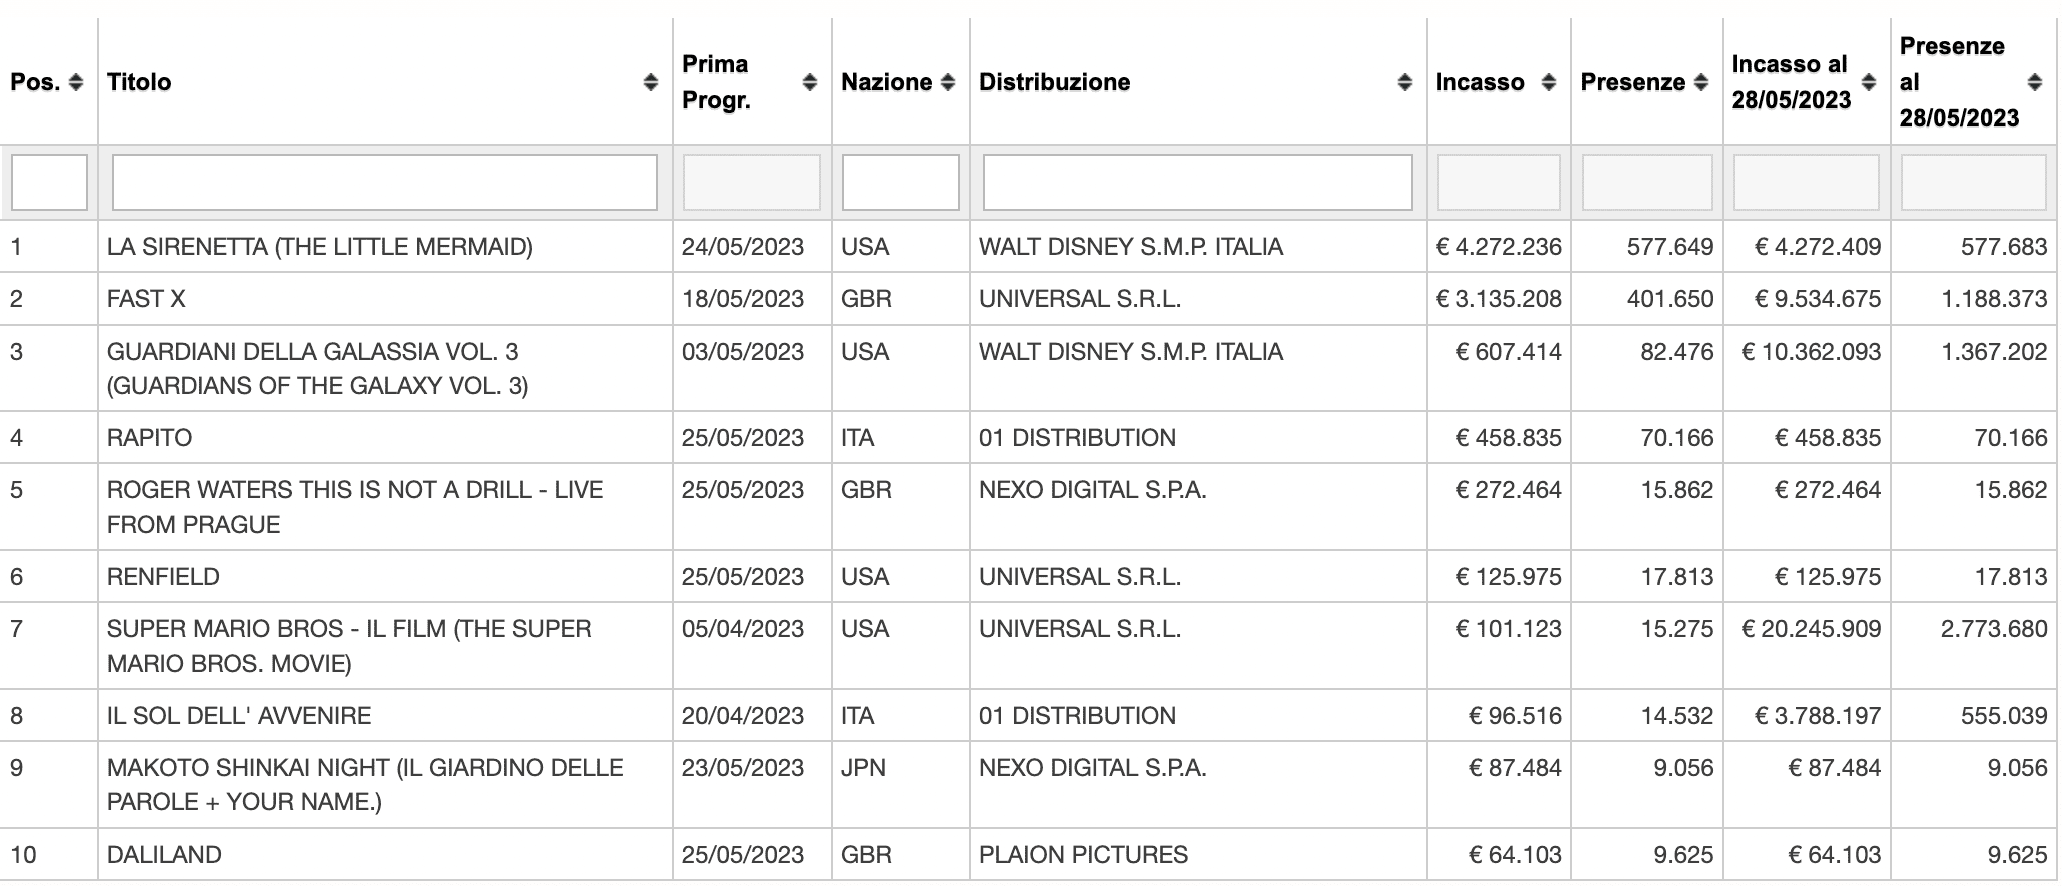This screenshot has height=886, width=2062.
Task: Select the RAPITO title cell
Action: coord(150,438)
